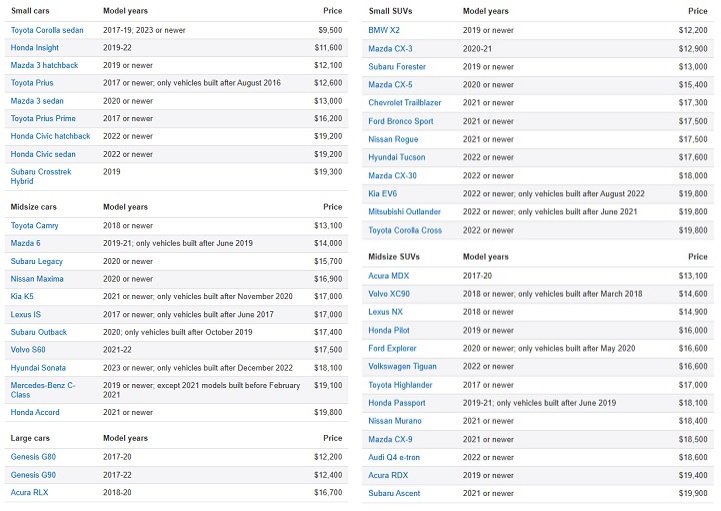Select the Volvo S60 link

[28, 350]
